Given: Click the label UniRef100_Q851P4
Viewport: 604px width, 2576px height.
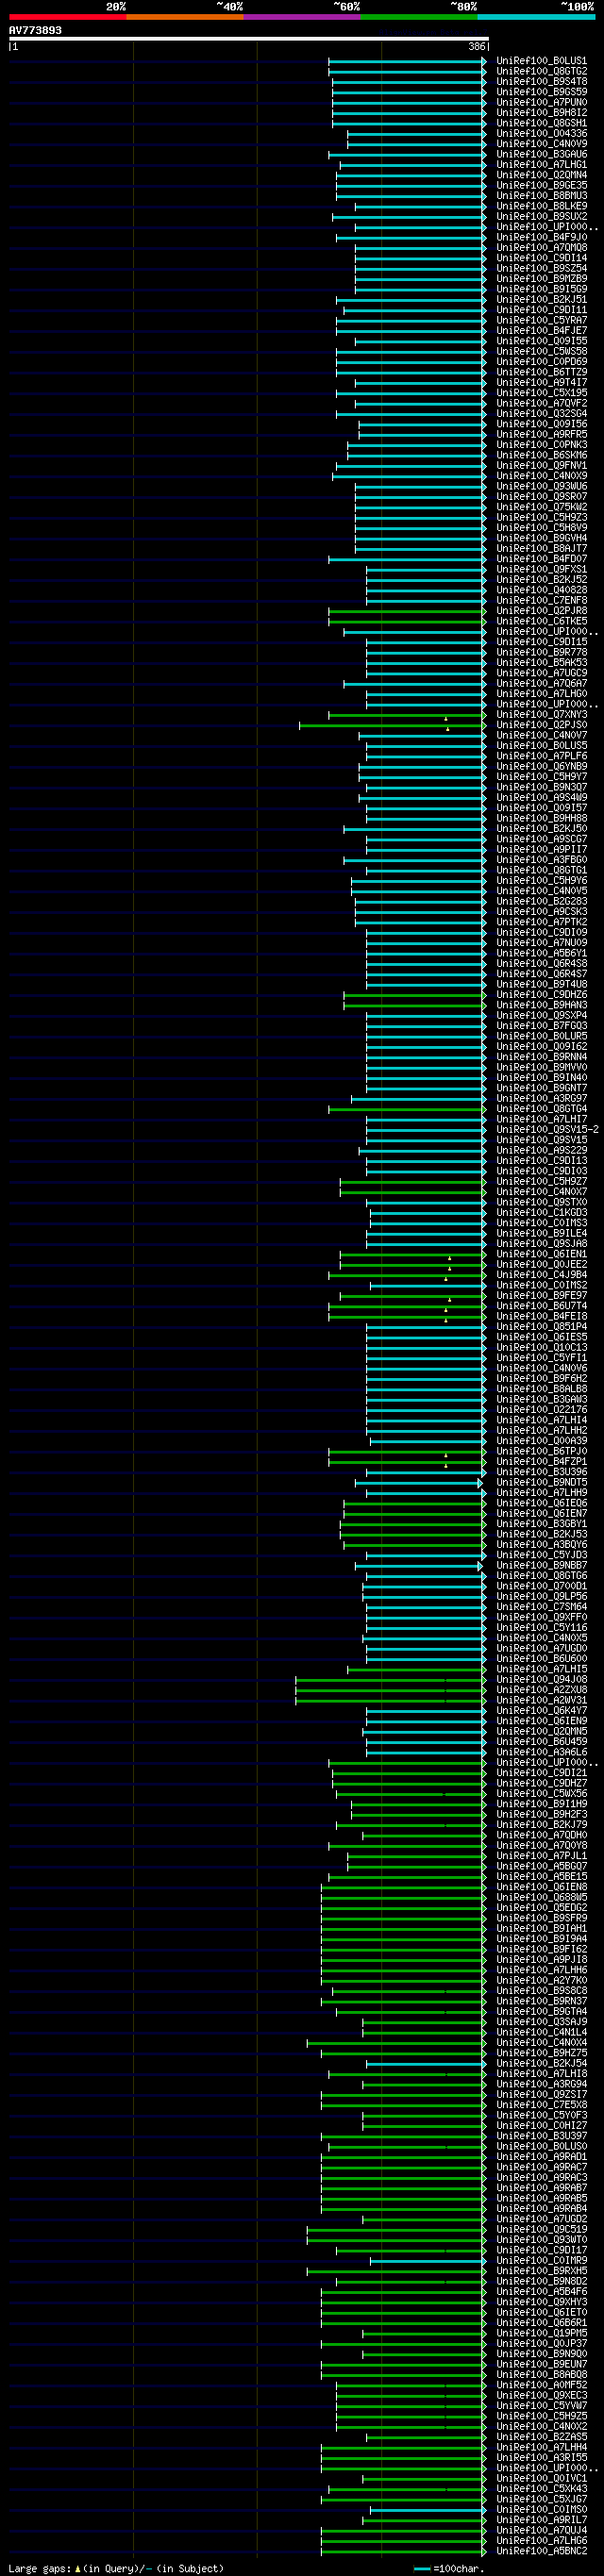Looking at the screenshot, I should click(x=542, y=1327).
